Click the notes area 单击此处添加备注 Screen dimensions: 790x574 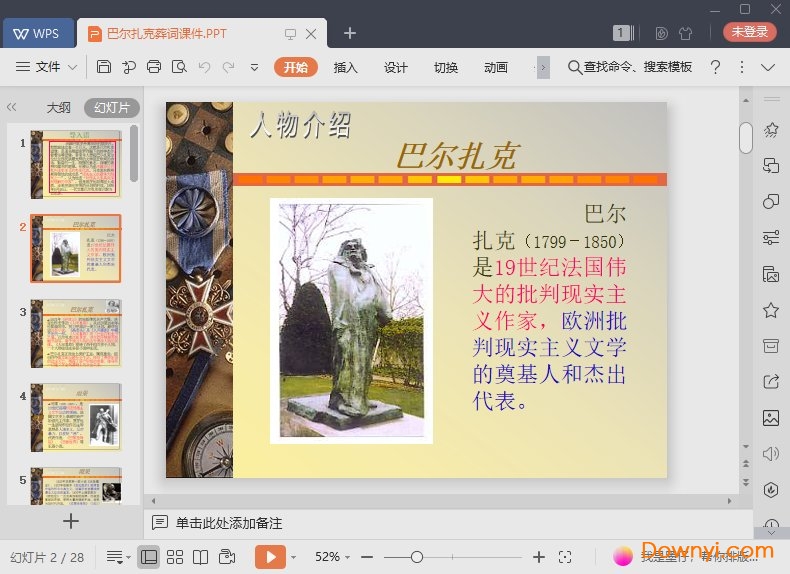pyautogui.click(x=228, y=523)
